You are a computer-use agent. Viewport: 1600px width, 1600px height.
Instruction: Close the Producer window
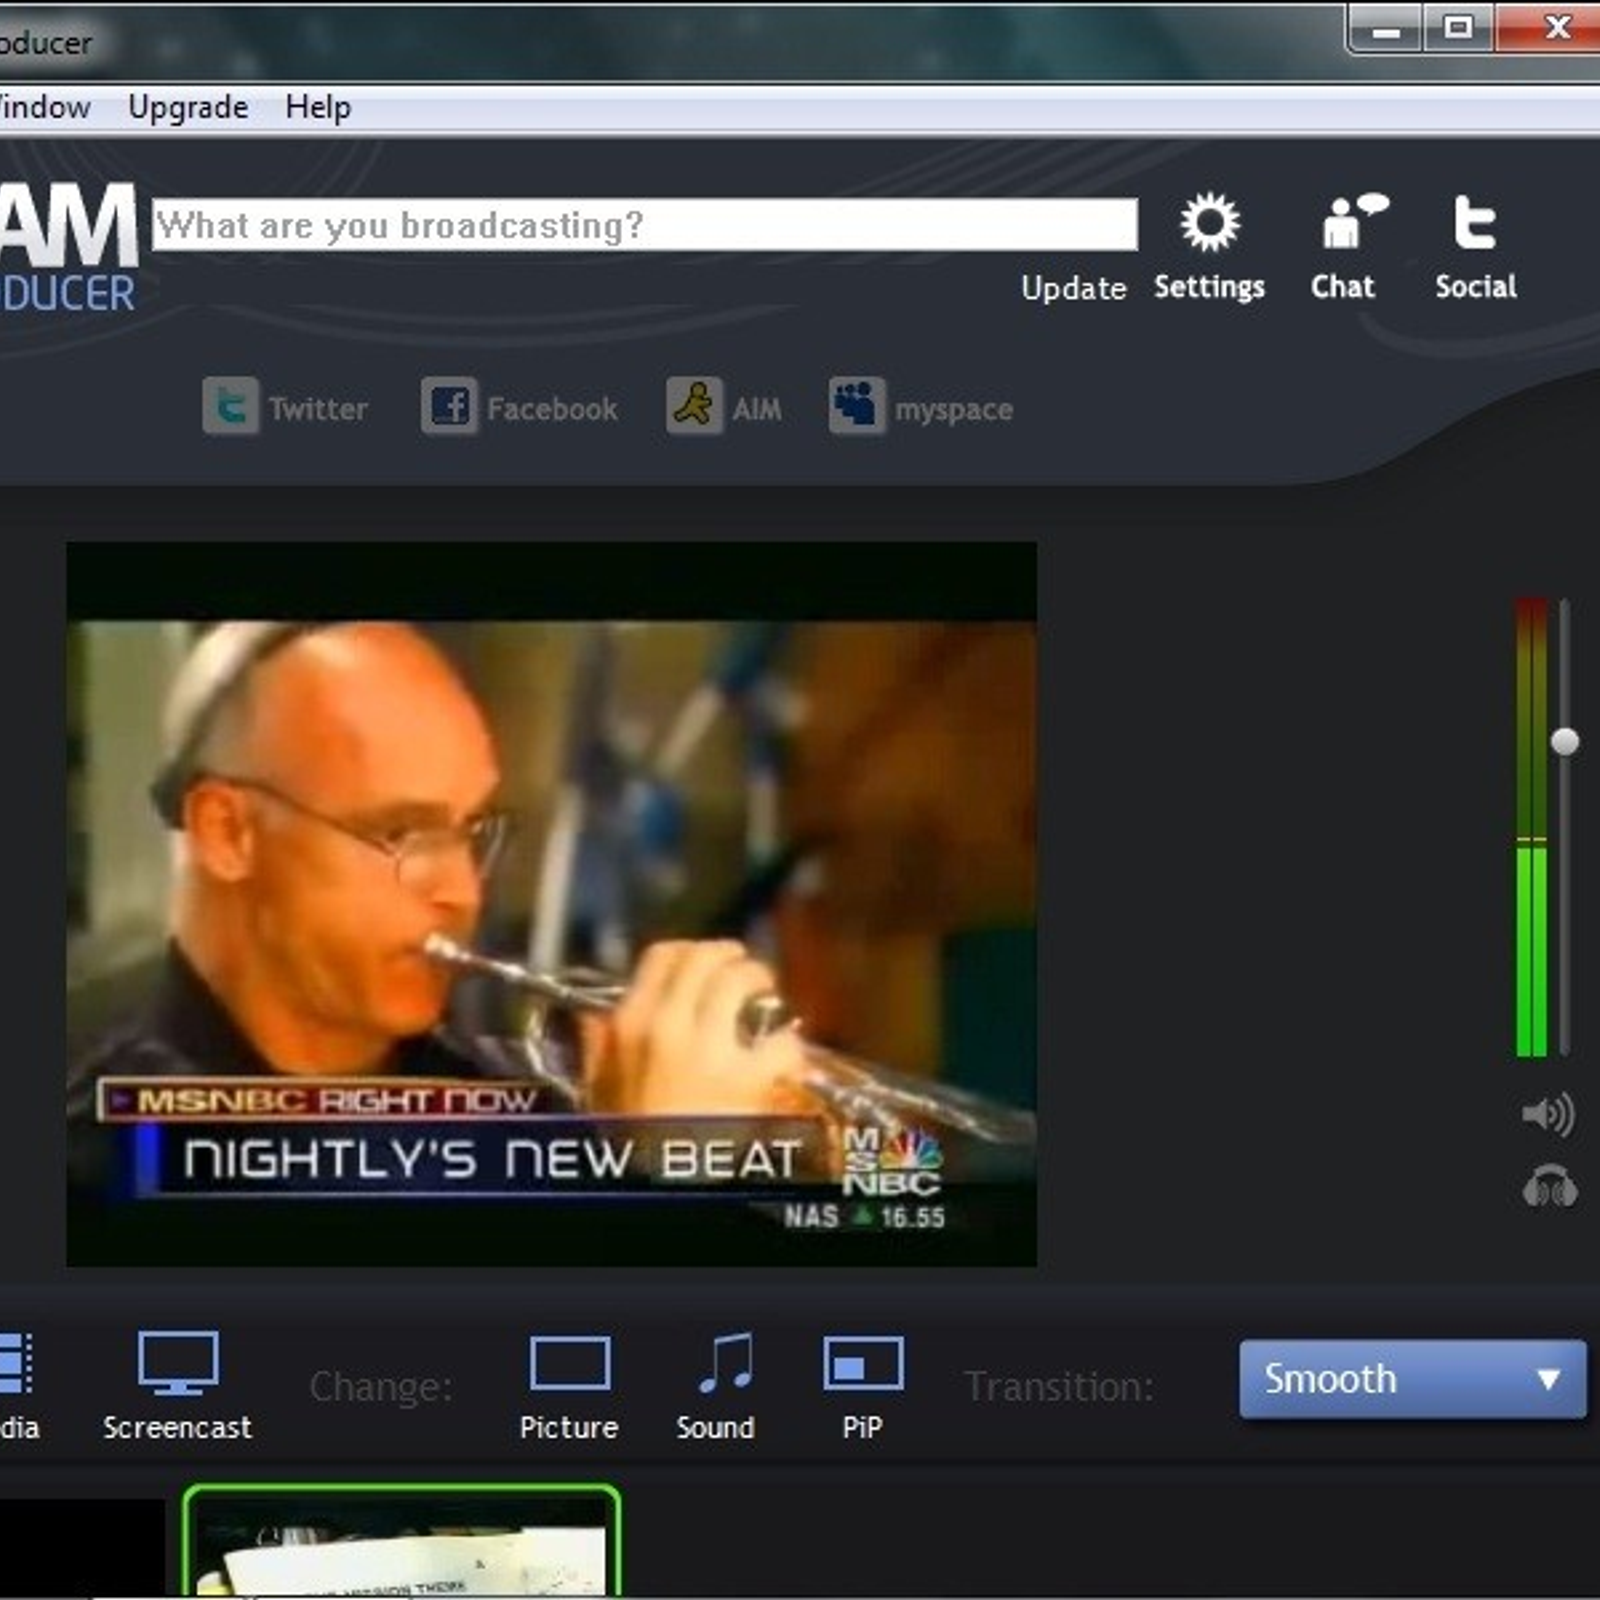pos(1548,28)
